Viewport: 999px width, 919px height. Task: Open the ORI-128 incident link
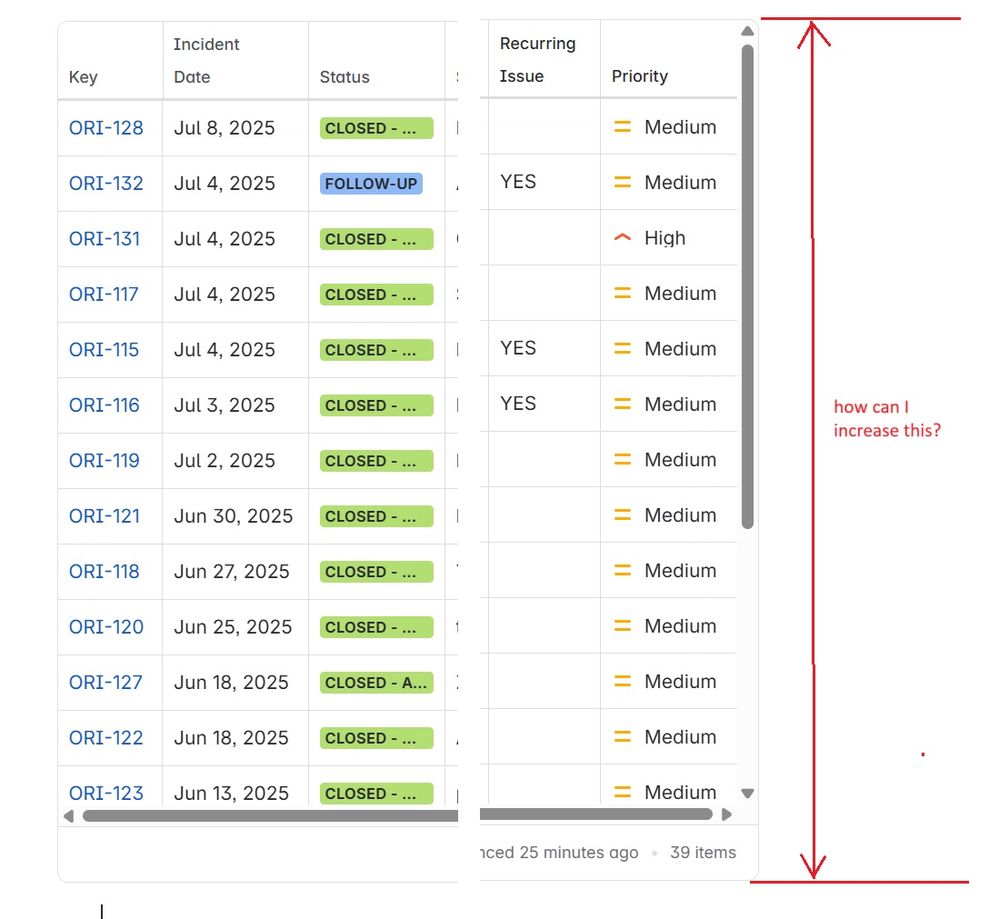pyautogui.click(x=105, y=128)
